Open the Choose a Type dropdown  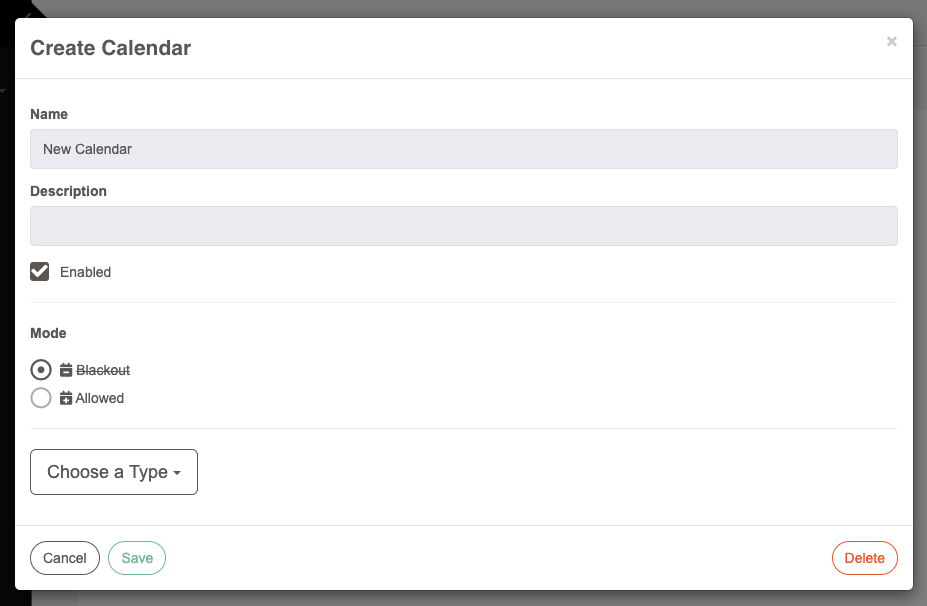point(114,472)
